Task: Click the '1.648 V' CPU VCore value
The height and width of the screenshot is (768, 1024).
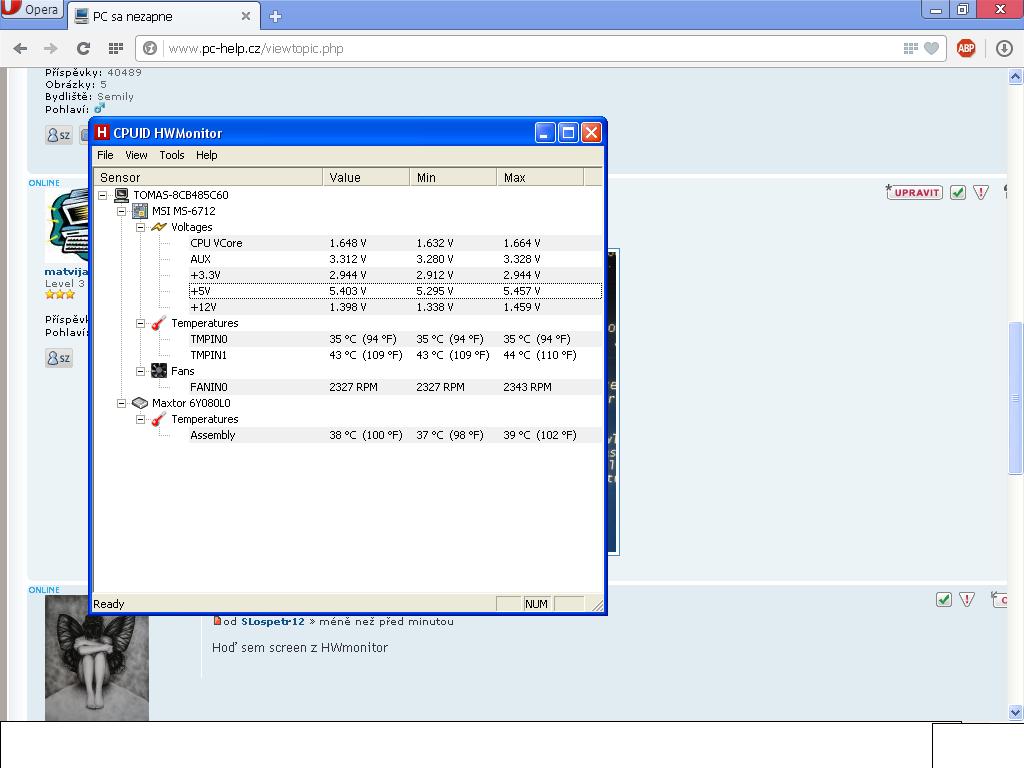Action: [x=347, y=243]
